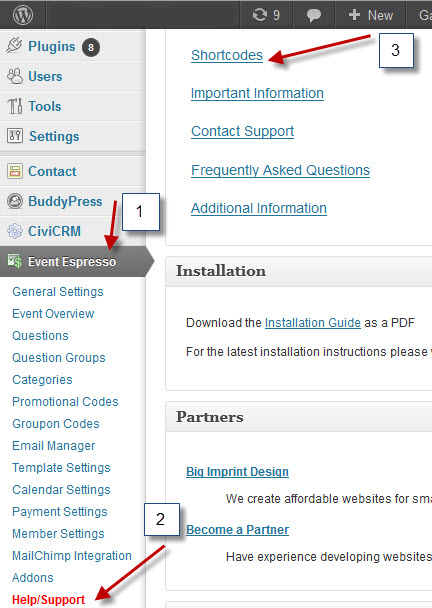This screenshot has height=608, width=432.
Task: Visit the Big Imprint Design link
Action: [x=237, y=472]
